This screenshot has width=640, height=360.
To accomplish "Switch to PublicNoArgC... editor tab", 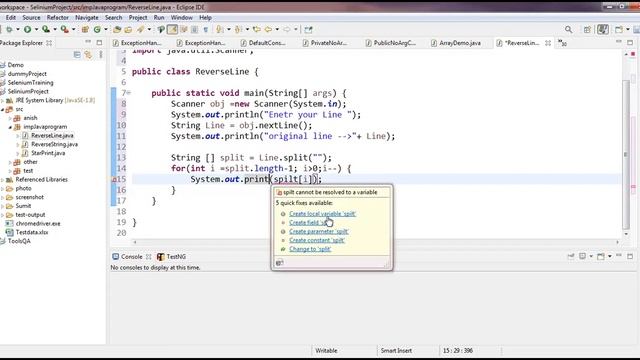I will click(x=390, y=42).
